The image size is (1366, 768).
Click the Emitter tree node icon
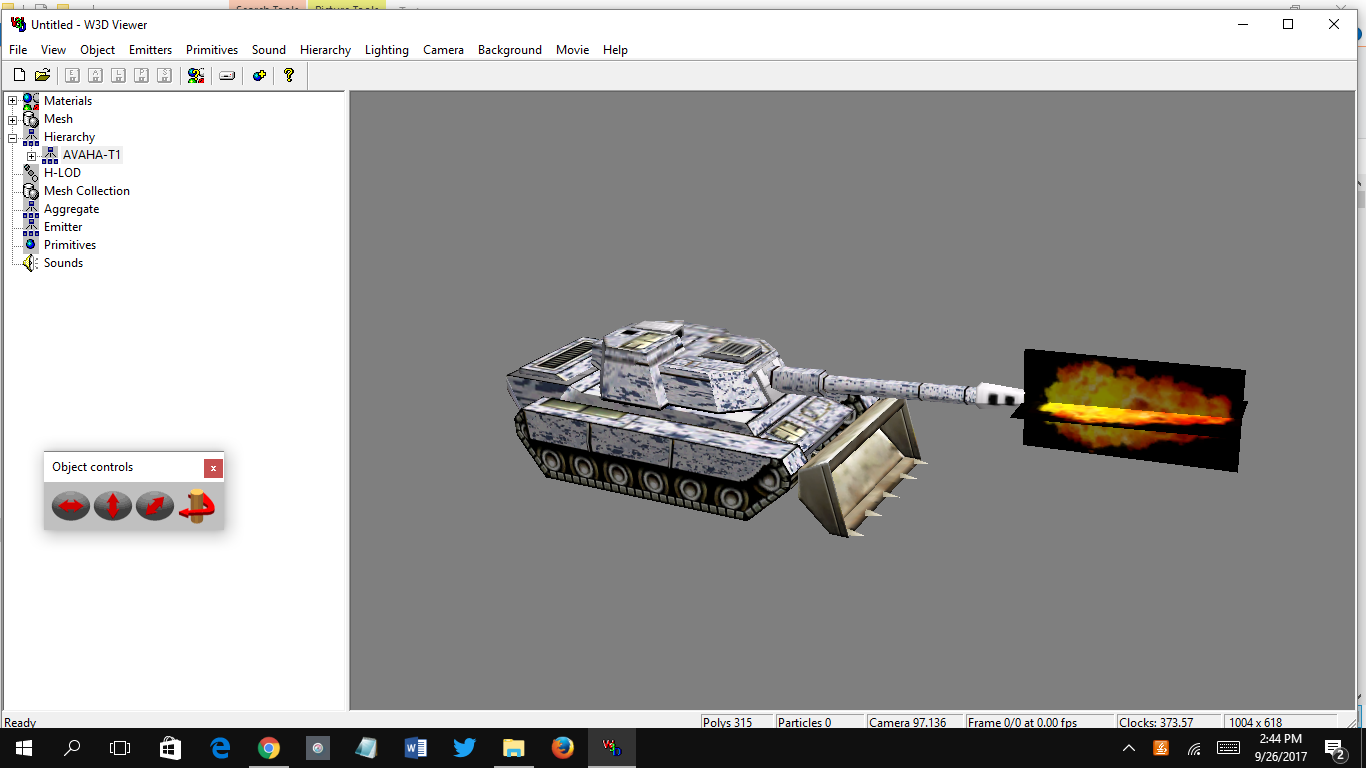(x=31, y=227)
